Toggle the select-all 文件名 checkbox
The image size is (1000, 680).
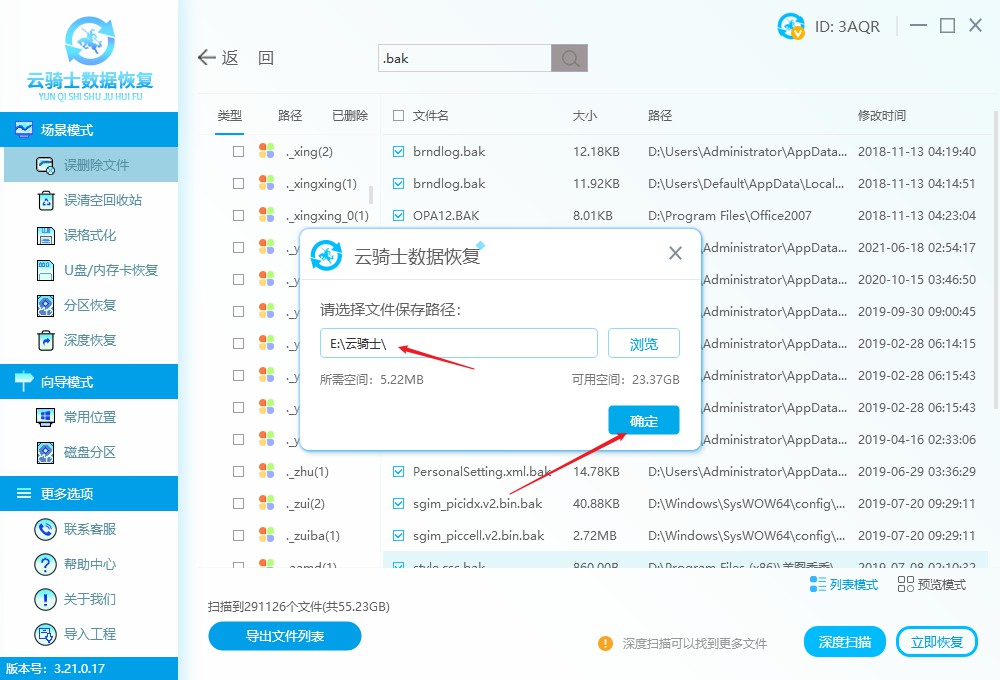pyautogui.click(x=399, y=115)
